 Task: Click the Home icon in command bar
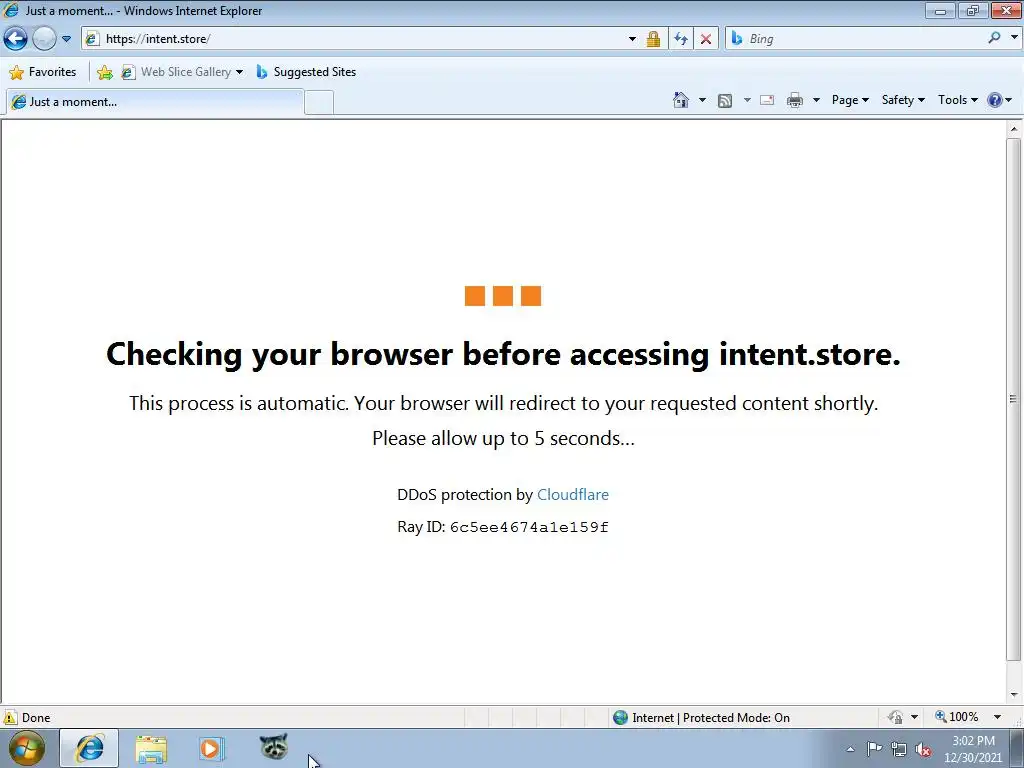click(x=680, y=100)
